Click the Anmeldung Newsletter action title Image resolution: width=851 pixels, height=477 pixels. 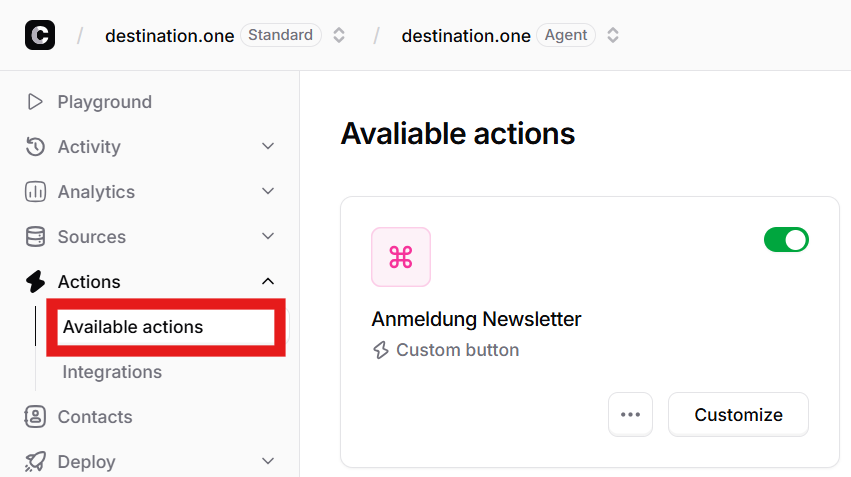476,319
